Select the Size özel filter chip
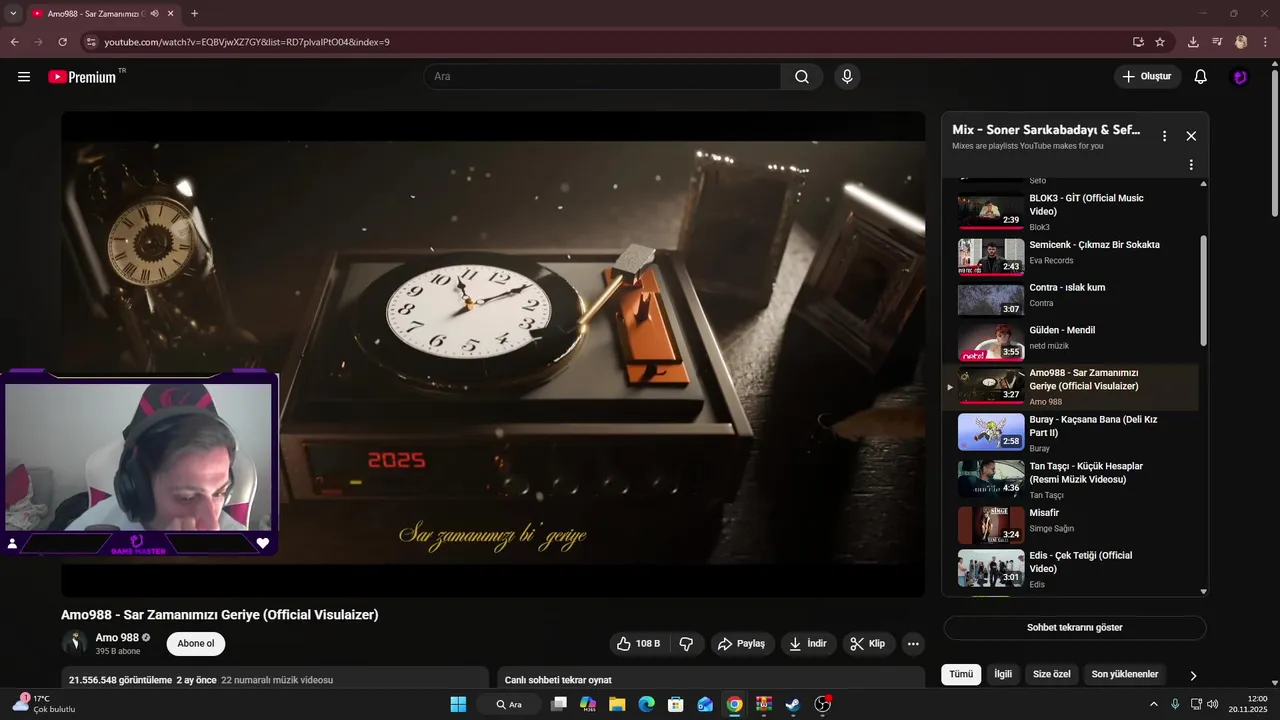 [x=1051, y=674]
